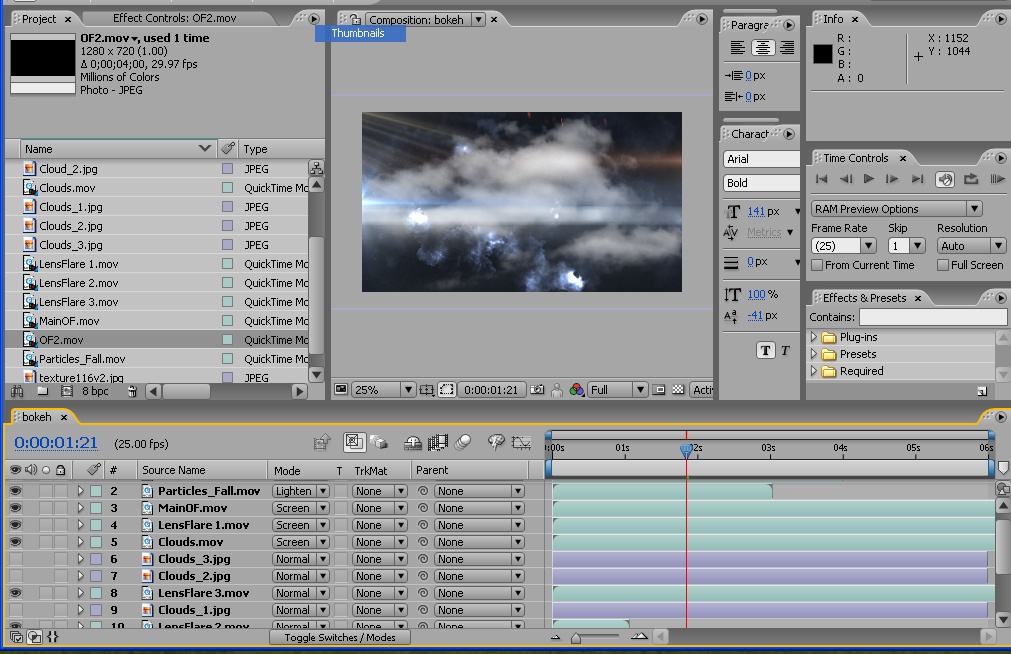
Task: Click the motion blur enable icon in timeline
Action: 463,442
